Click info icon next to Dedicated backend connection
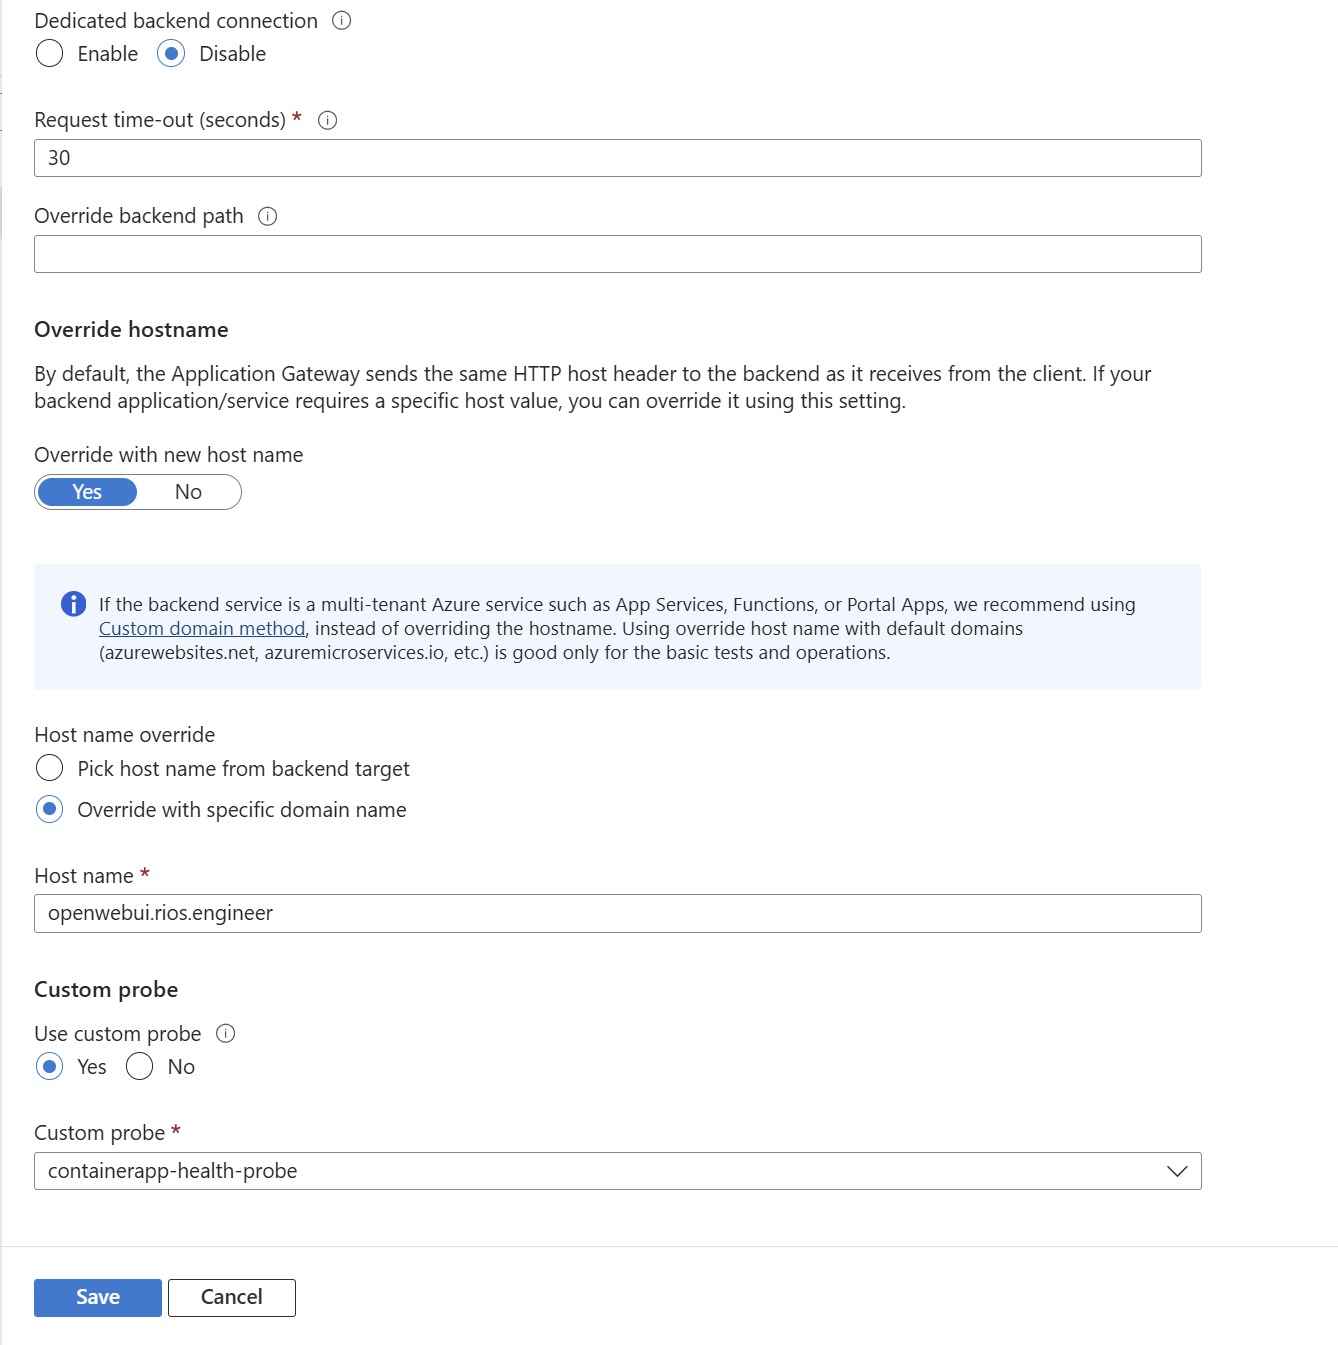The width and height of the screenshot is (1338, 1345). tap(342, 21)
